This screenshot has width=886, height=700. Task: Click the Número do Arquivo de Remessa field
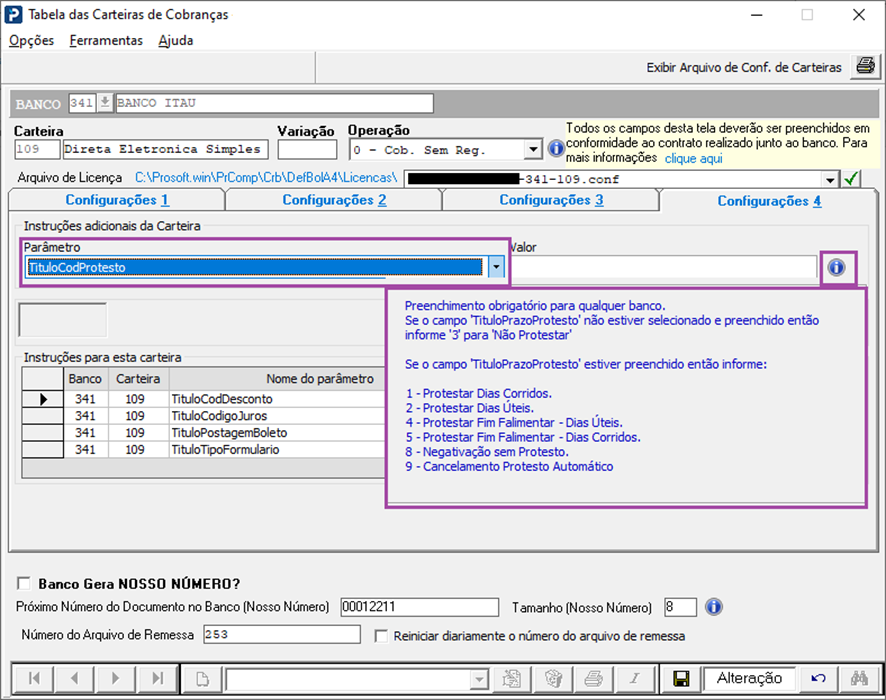tap(281, 634)
